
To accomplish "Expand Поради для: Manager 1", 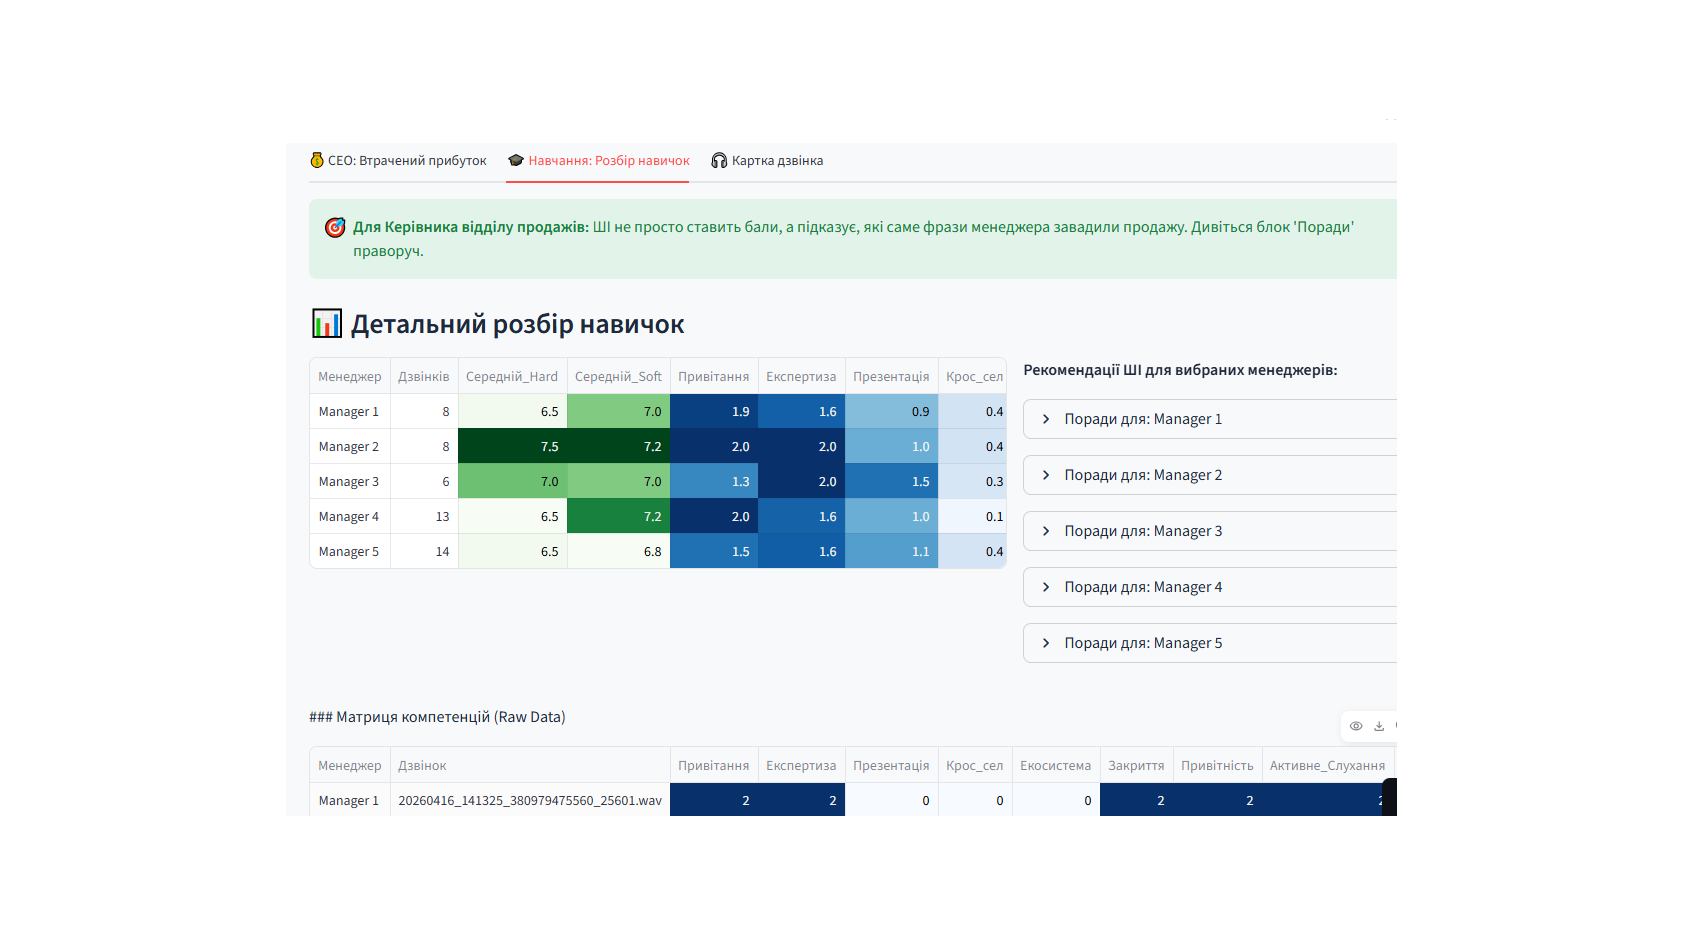I will (1142, 419).
